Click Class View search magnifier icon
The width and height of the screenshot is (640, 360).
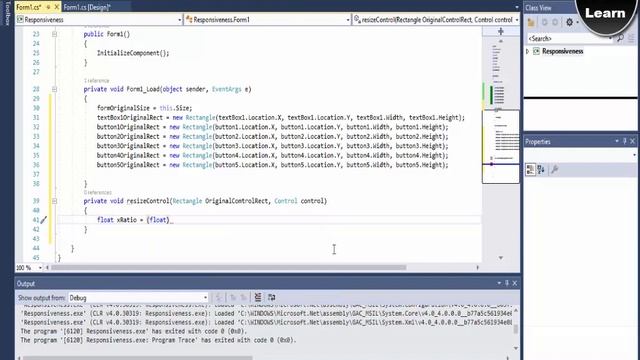(x=620, y=38)
